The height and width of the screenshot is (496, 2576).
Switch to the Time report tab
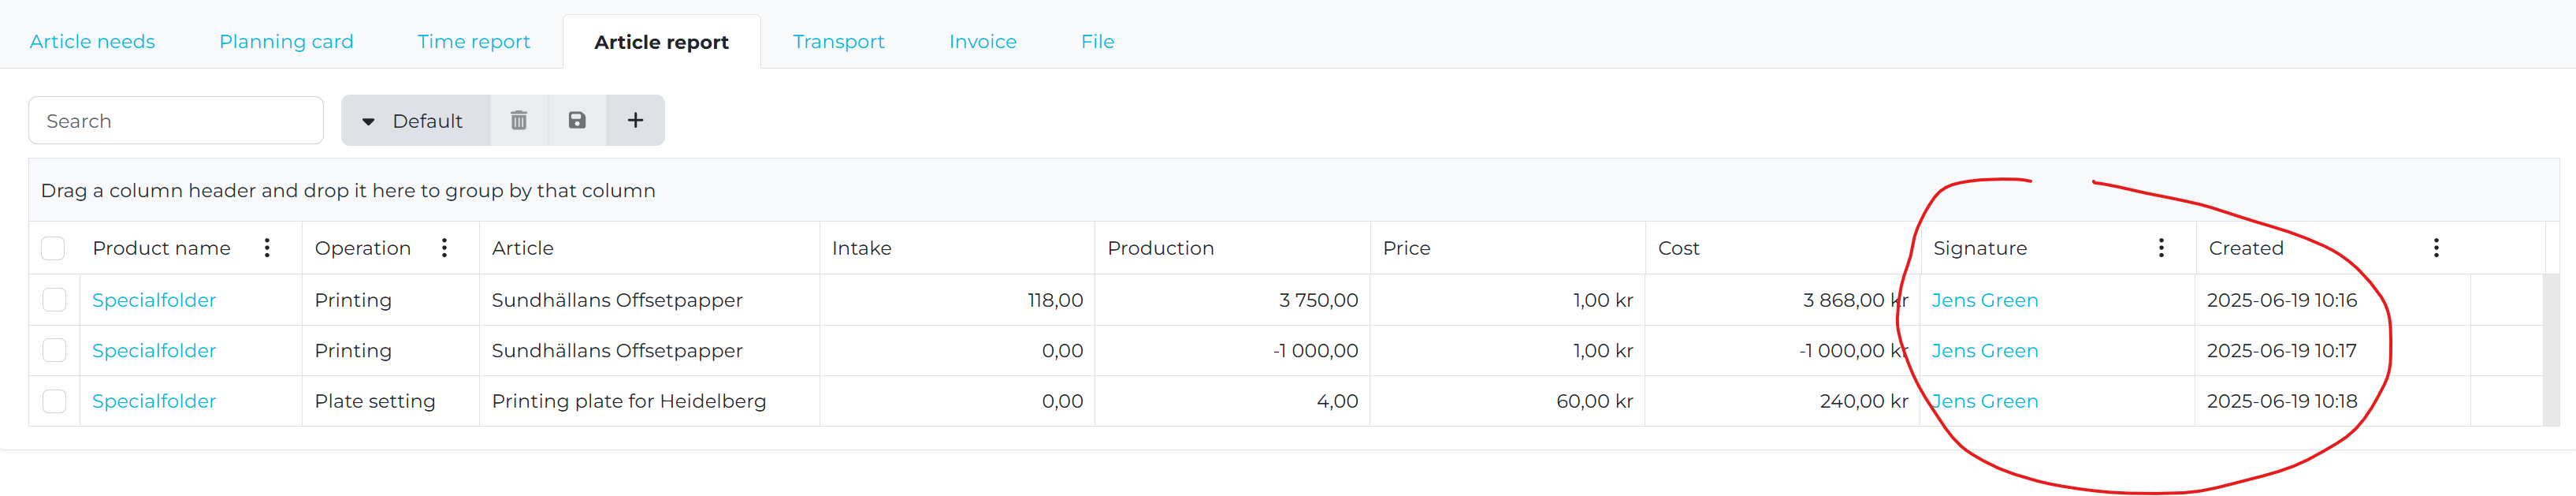pos(474,42)
